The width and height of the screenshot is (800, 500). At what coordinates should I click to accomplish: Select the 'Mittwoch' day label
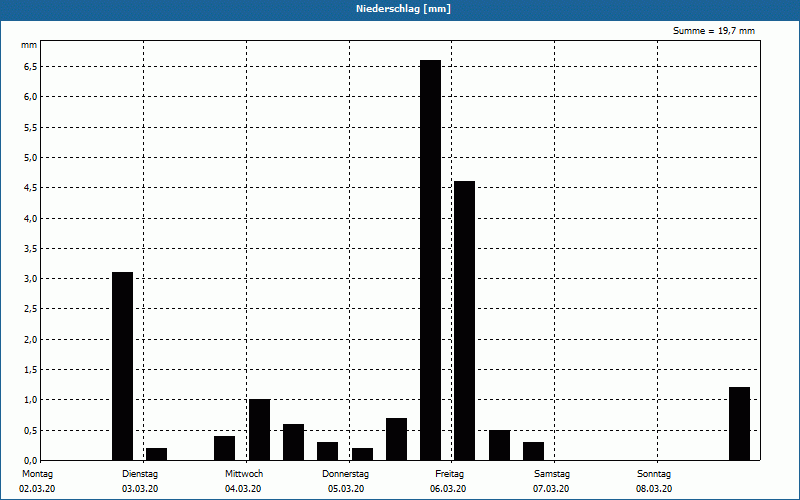[x=244, y=474]
